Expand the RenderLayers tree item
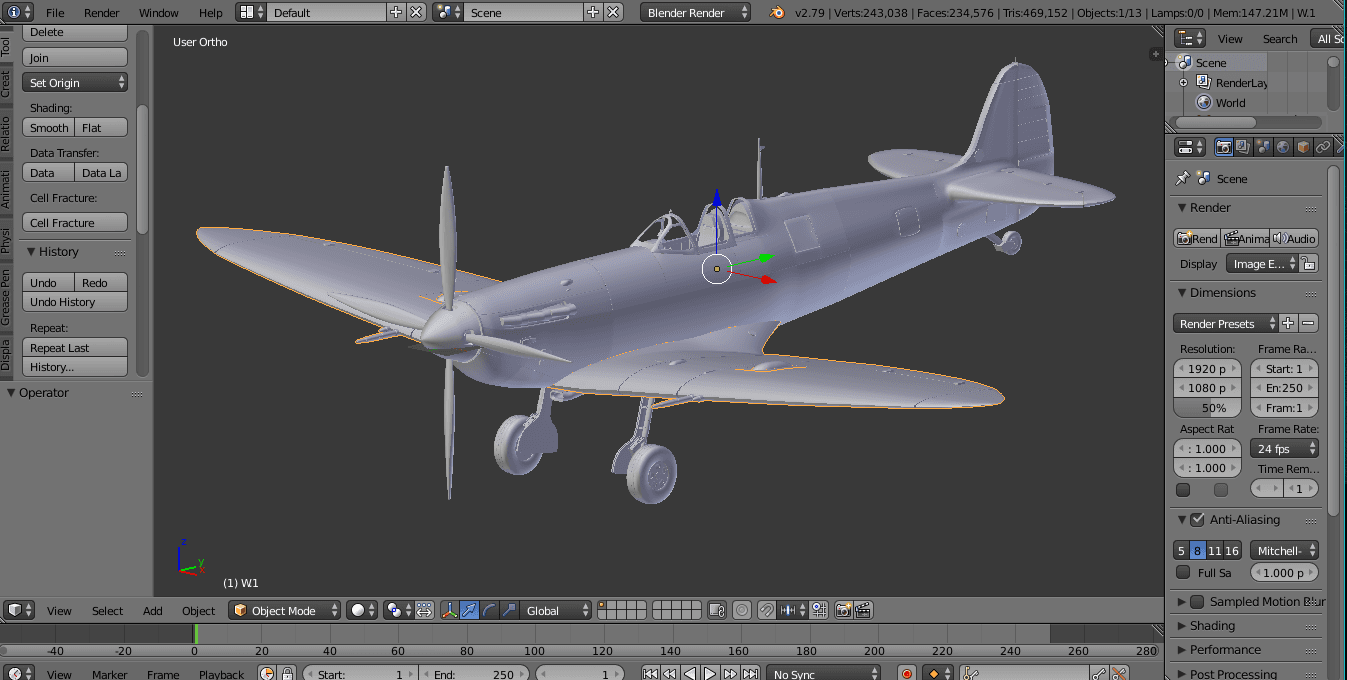 click(1183, 83)
